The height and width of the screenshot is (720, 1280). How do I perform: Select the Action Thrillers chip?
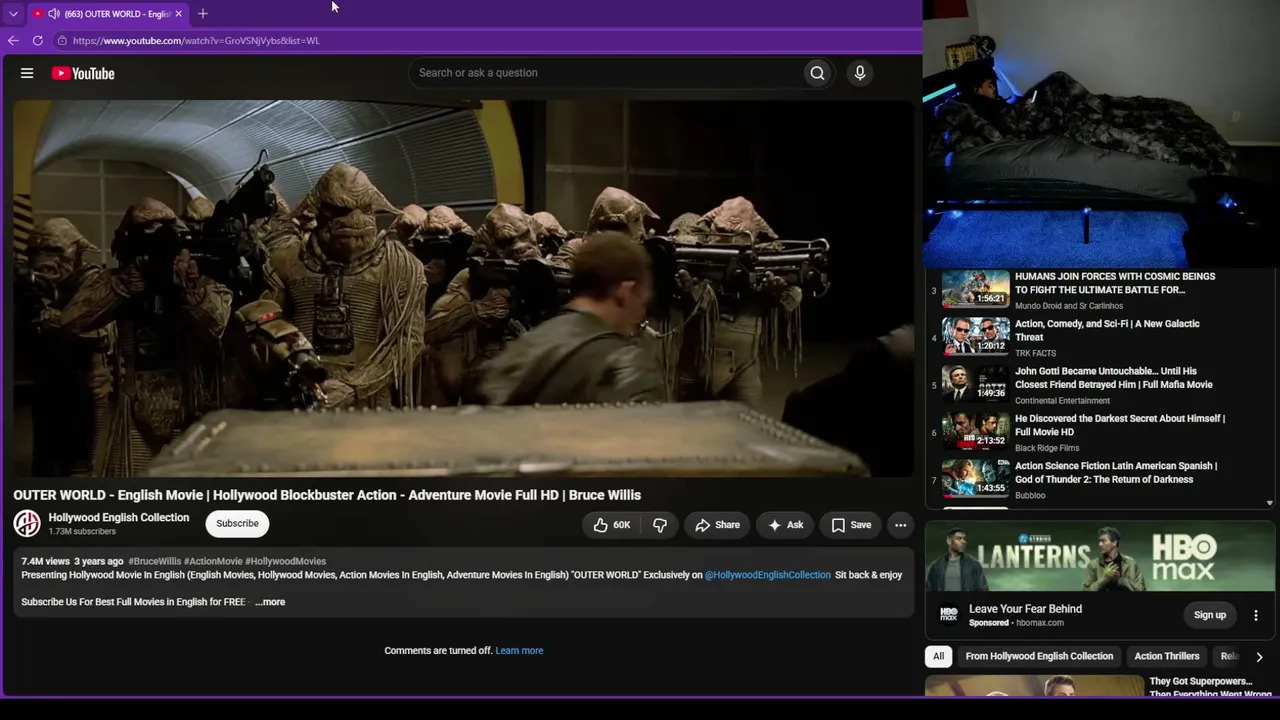point(1167,656)
